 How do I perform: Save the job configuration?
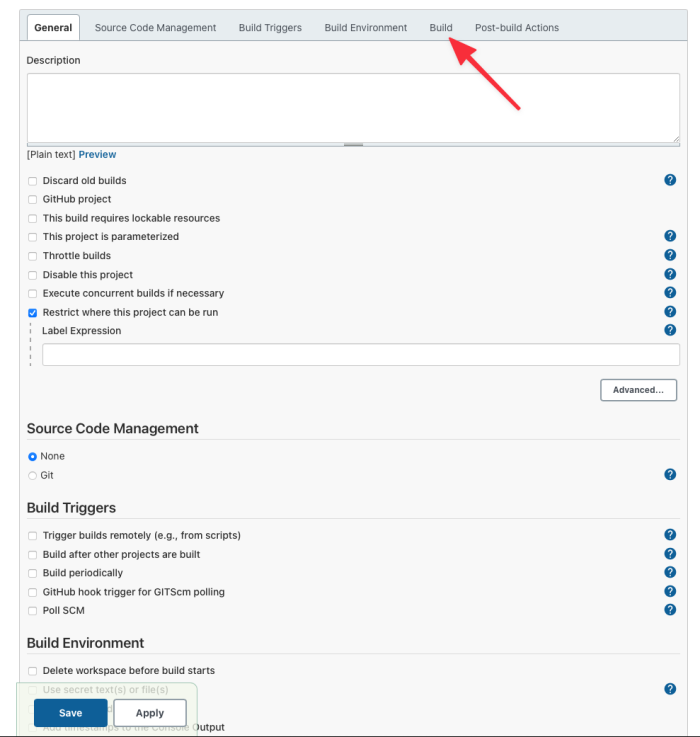click(71, 713)
